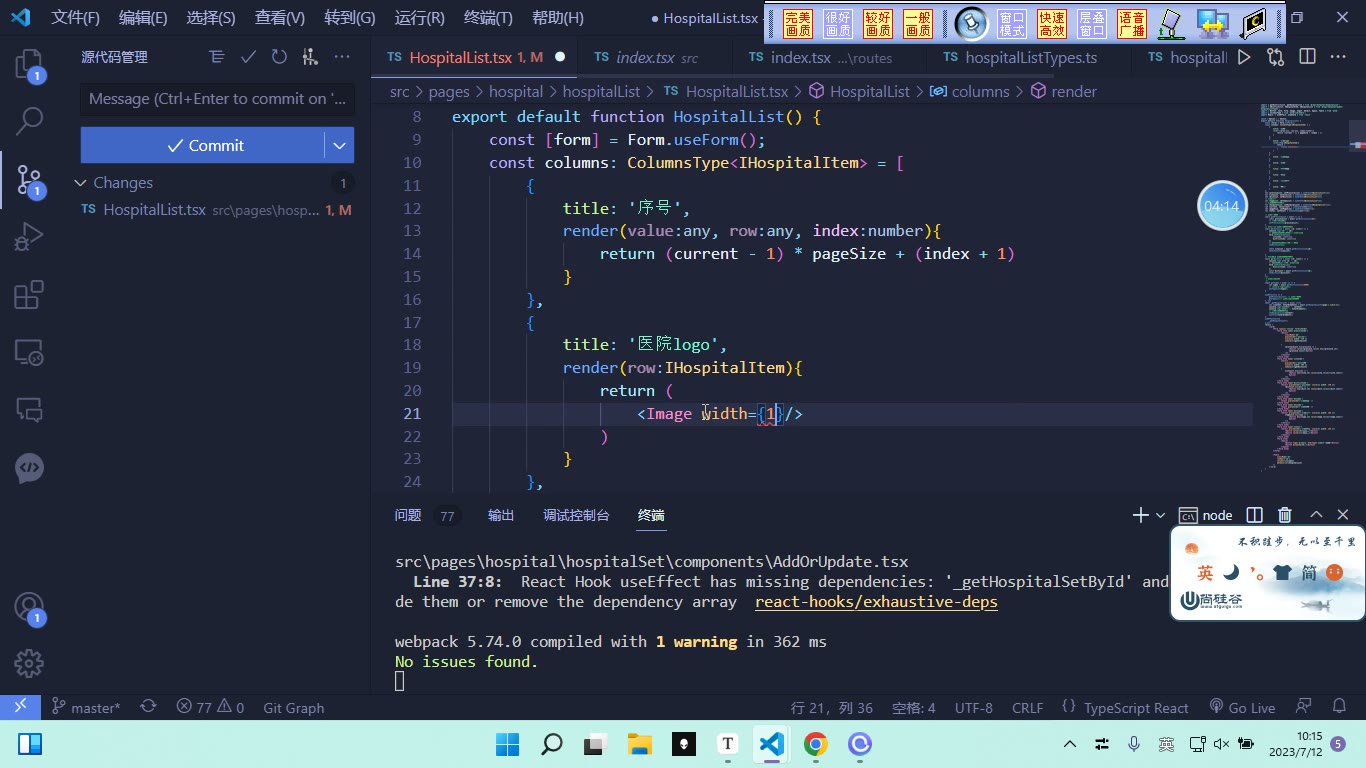The height and width of the screenshot is (768, 1366).
Task: Refresh source control changes
Action: (279, 58)
